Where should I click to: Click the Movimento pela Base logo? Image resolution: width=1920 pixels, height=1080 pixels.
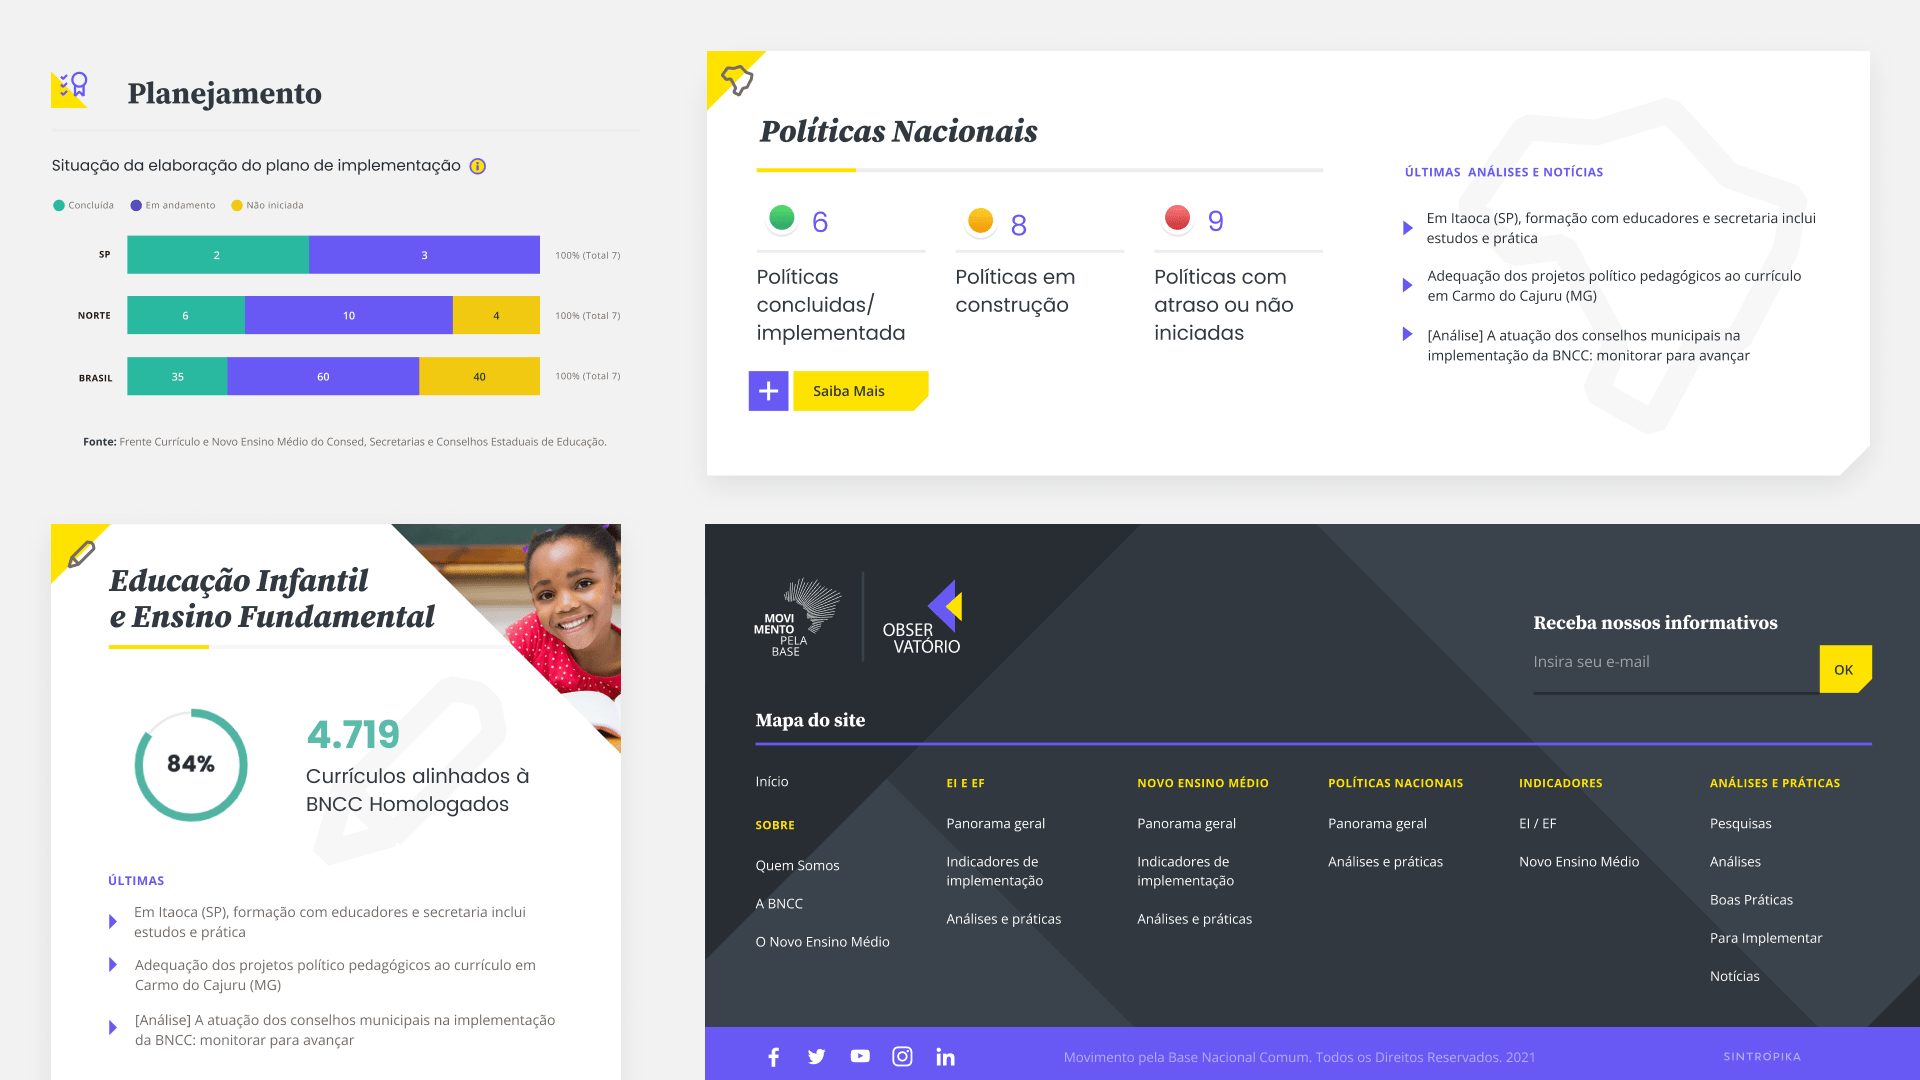pyautogui.click(x=797, y=618)
